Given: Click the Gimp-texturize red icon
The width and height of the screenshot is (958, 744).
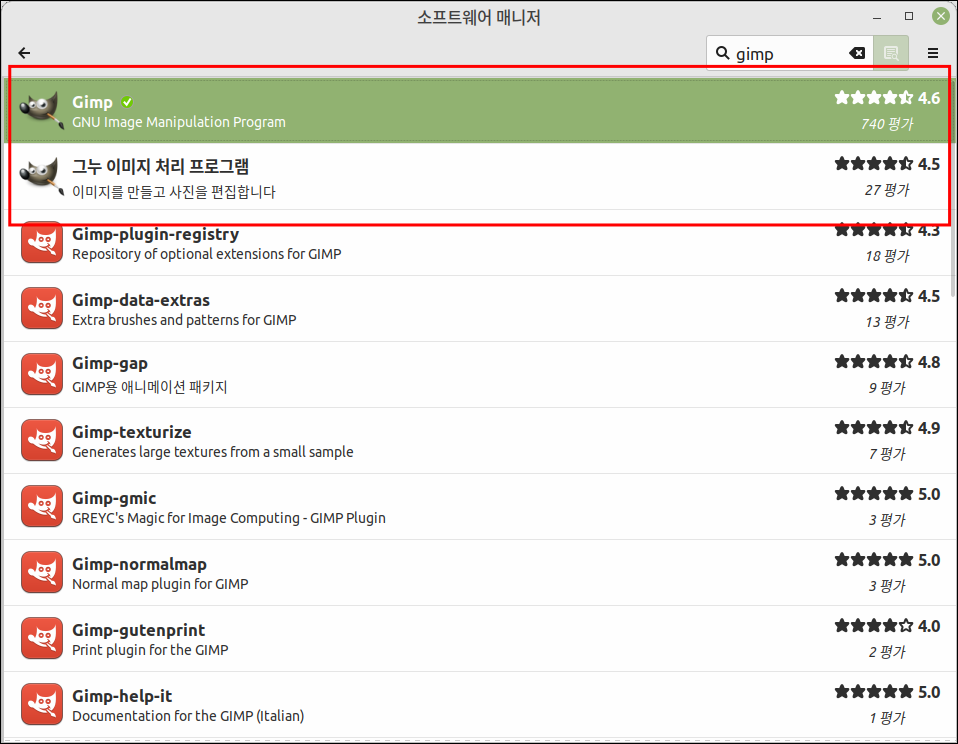Looking at the screenshot, I should pyautogui.click(x=42, y=440).
